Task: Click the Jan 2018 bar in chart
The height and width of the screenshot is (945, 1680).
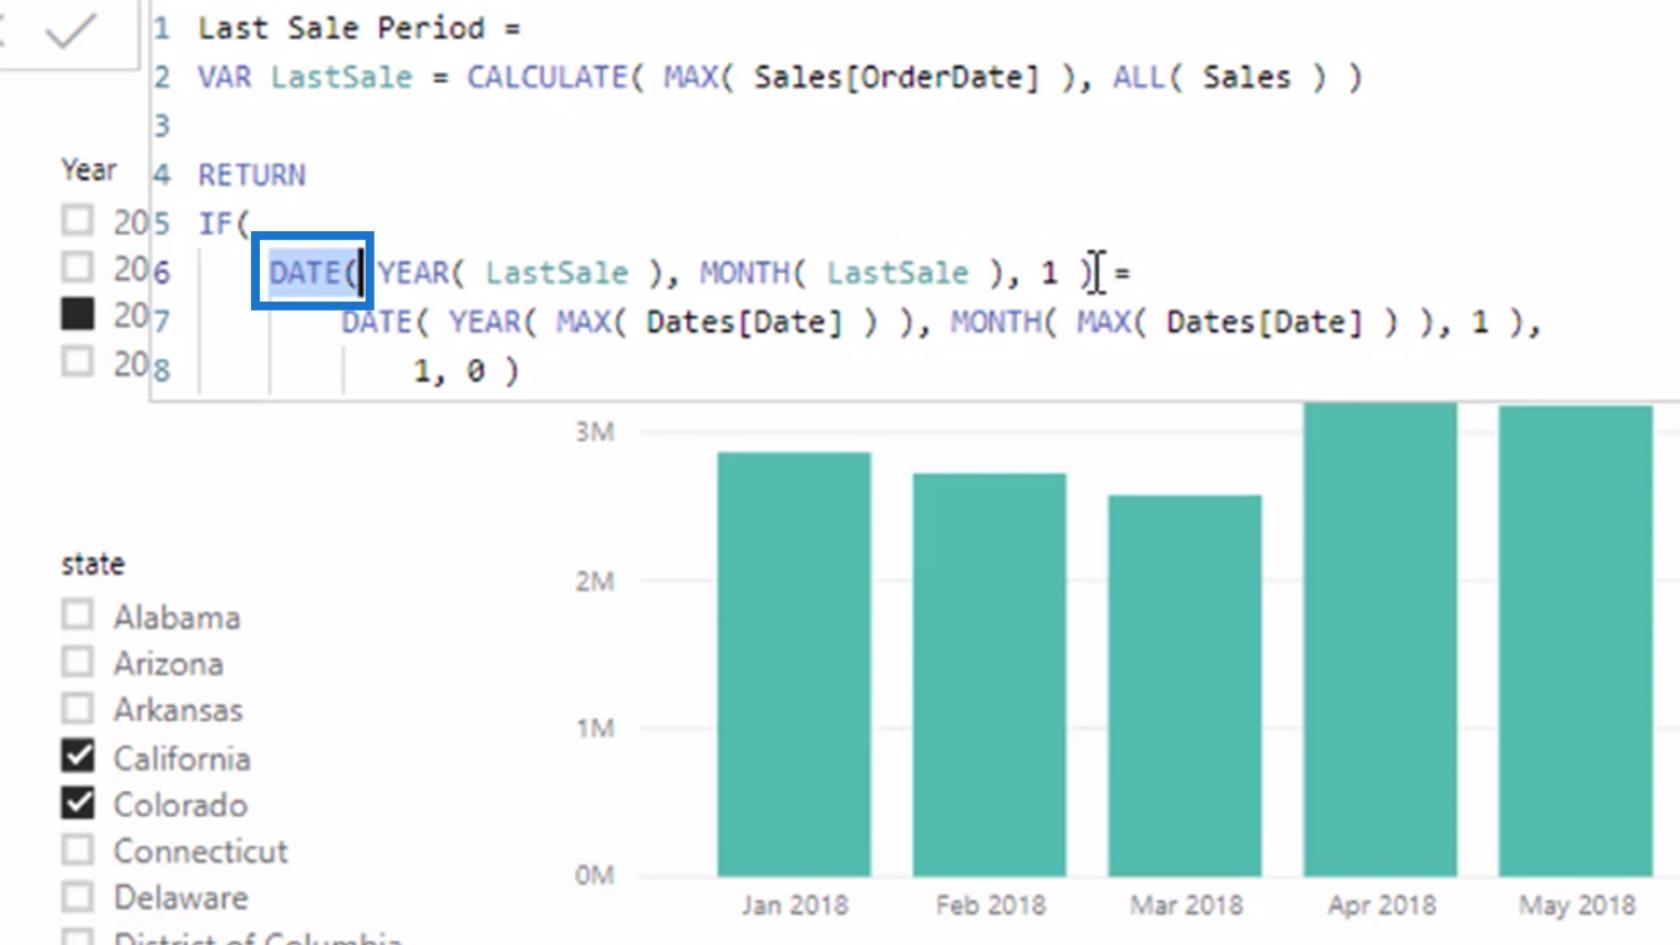Action: pos(793,664)
